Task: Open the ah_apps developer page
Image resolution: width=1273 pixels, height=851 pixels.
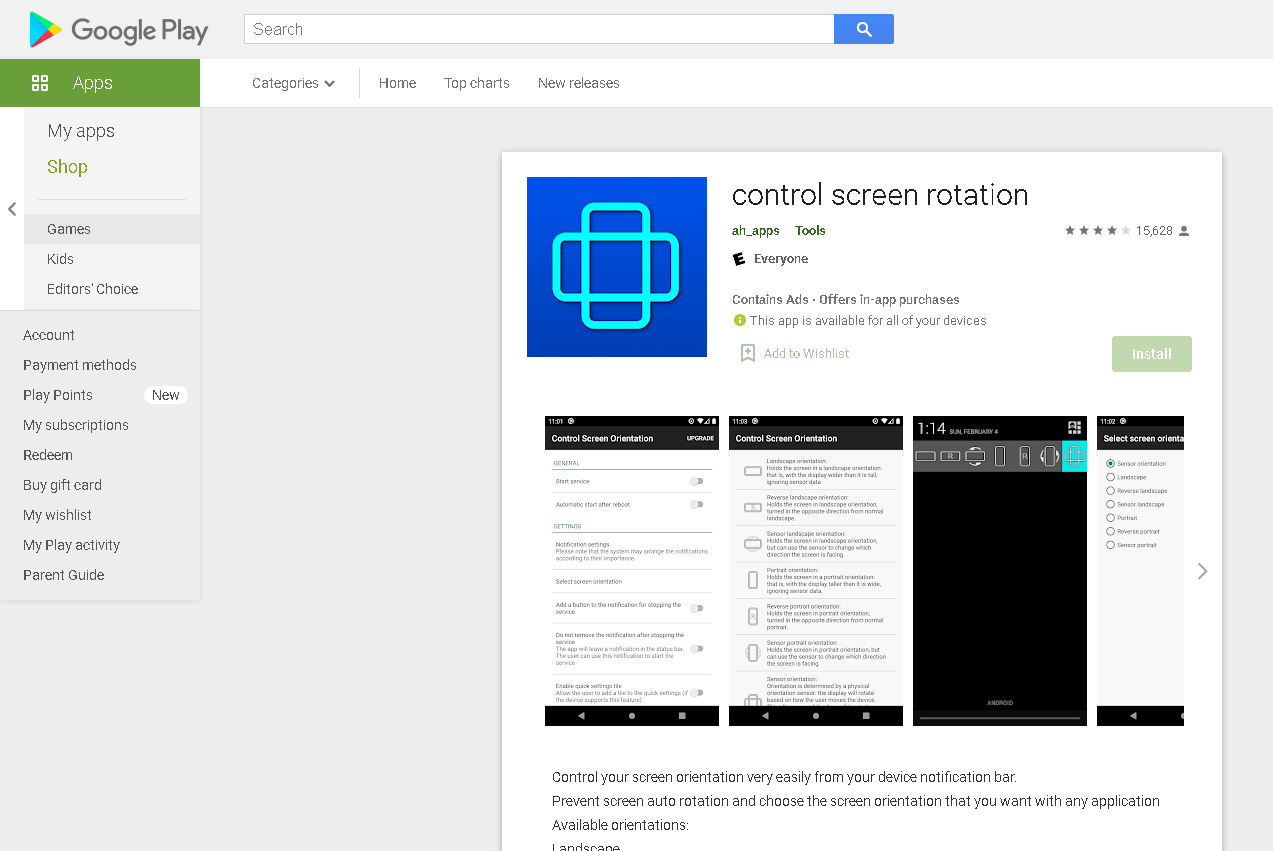Action: [x=756, y=230]
